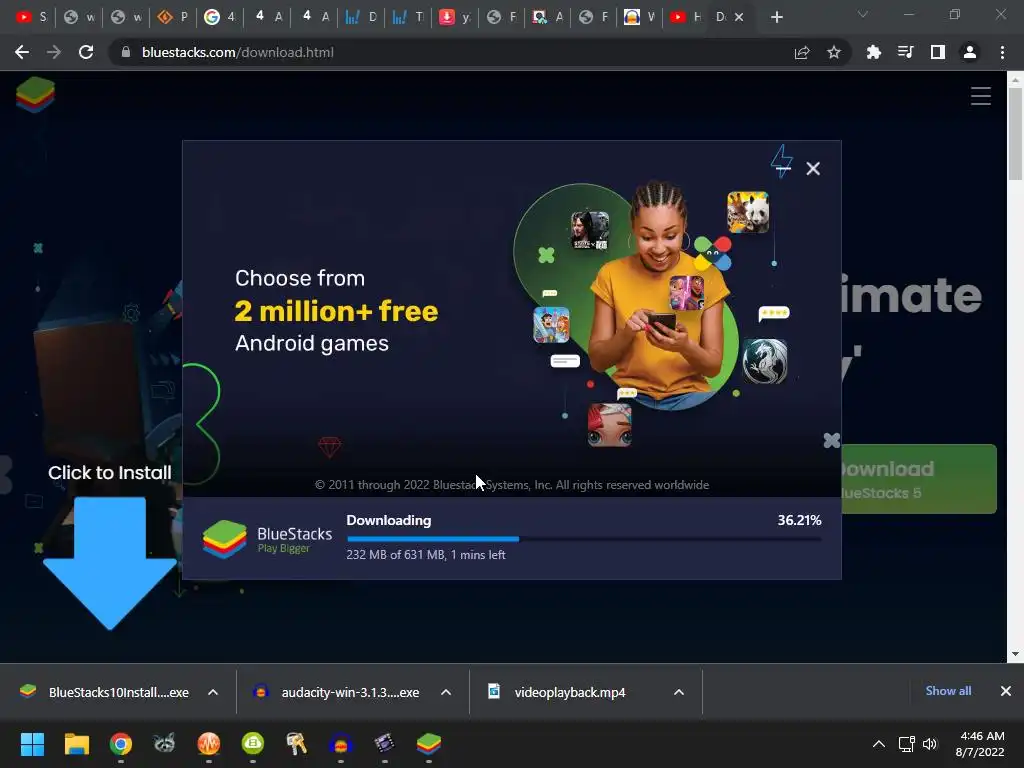Viewport: 1024px width, 768px height.
Task: Show hidden system tray icons
Action: click(879, 744)
